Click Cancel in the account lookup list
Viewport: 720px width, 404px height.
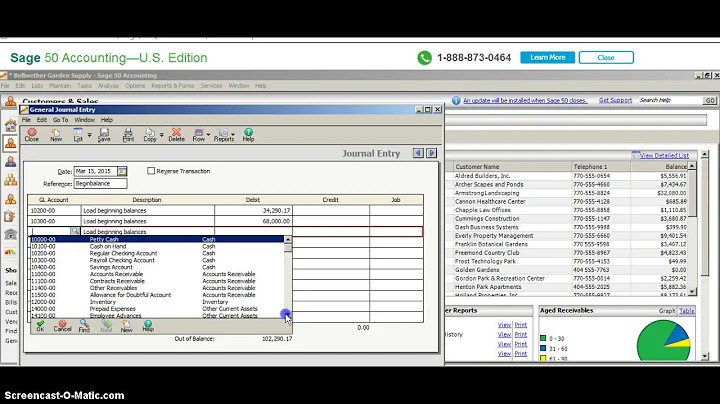click(x=62, y=326)
